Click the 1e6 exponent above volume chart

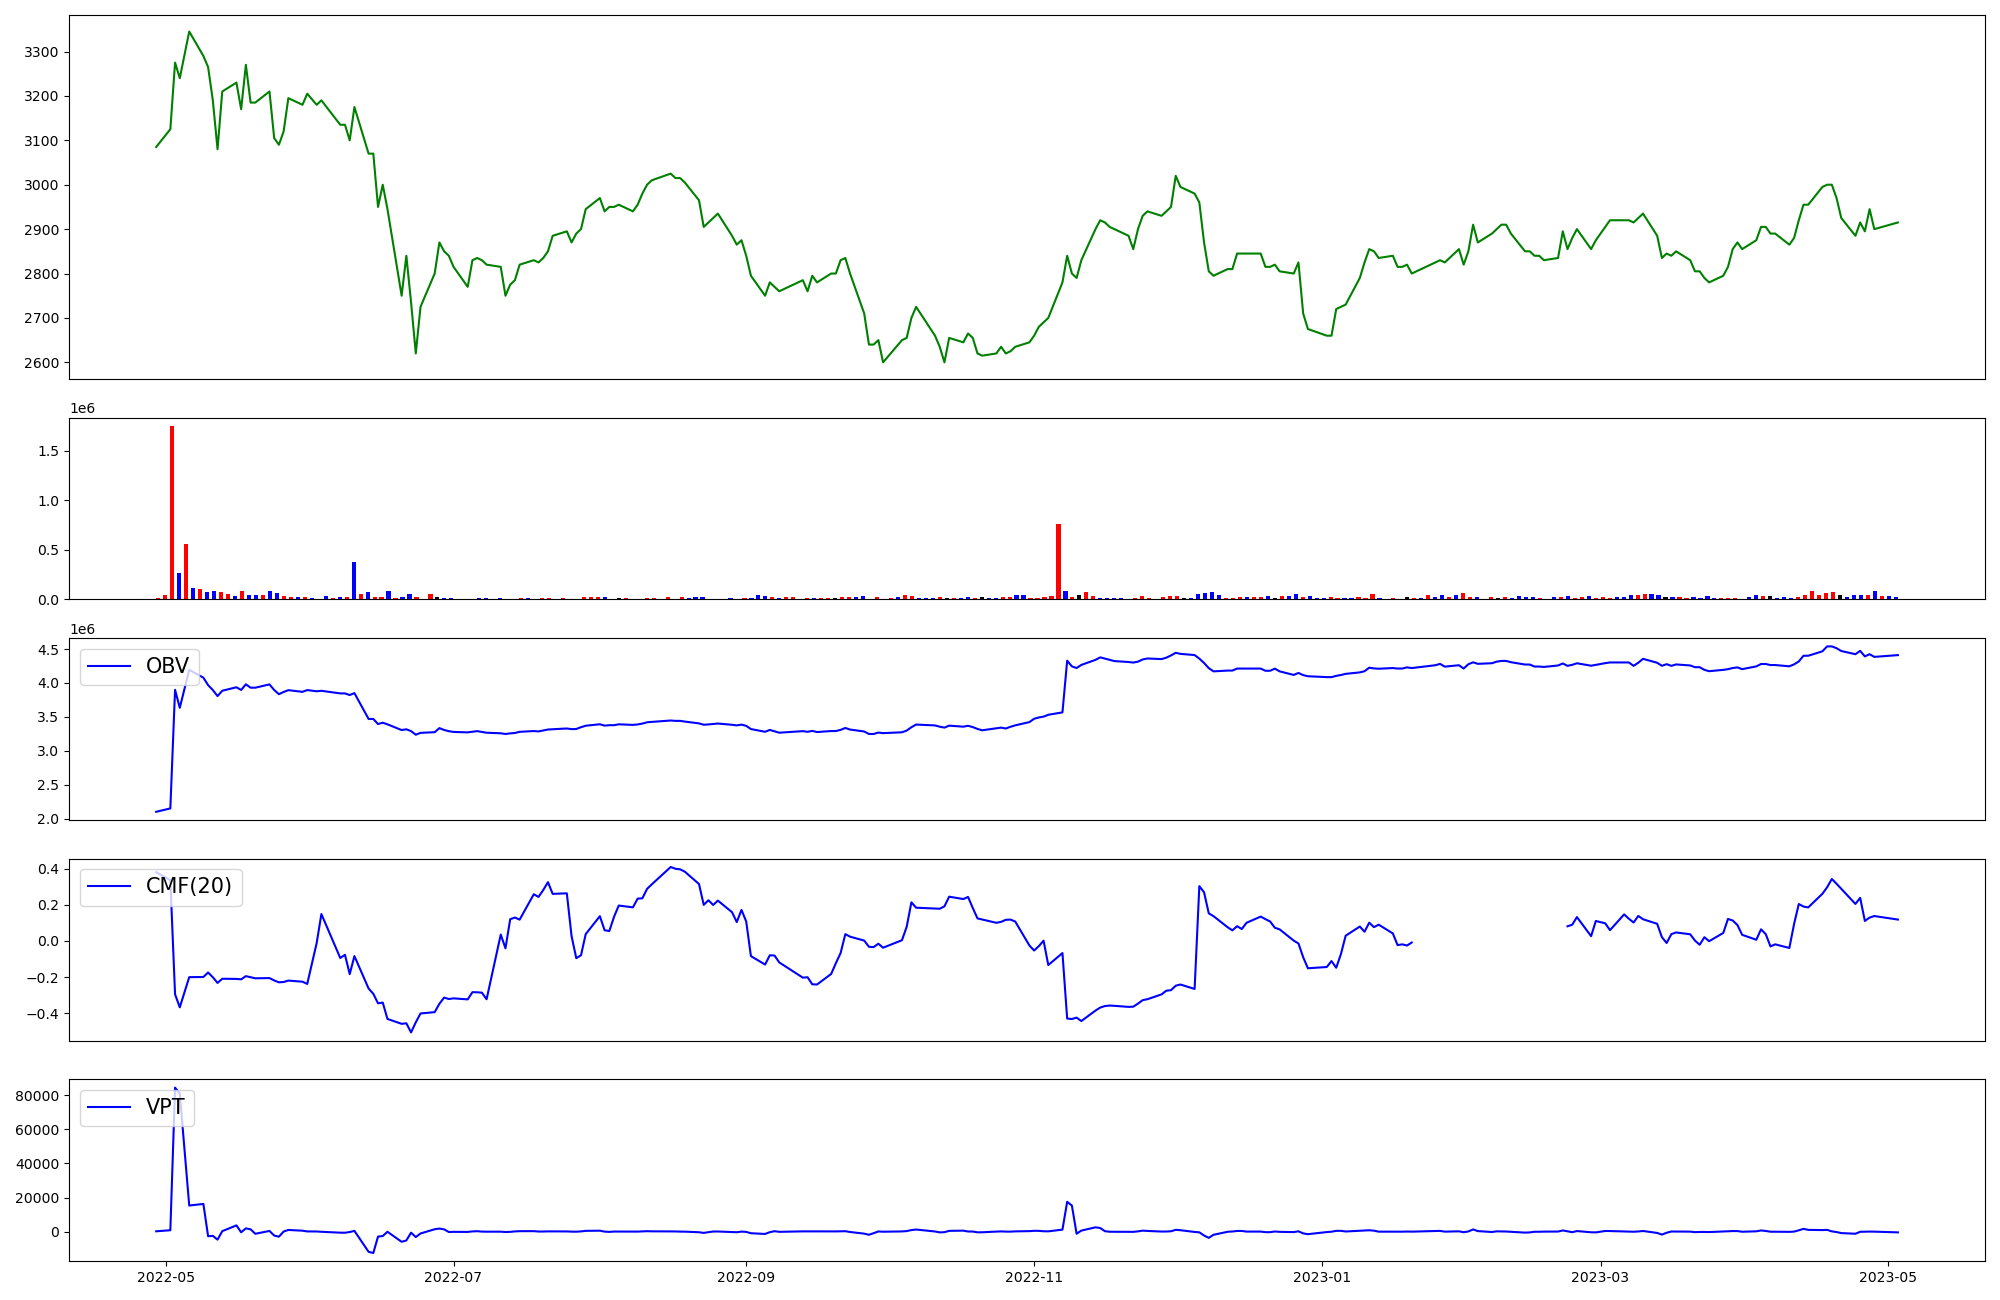tap(82, 408)
